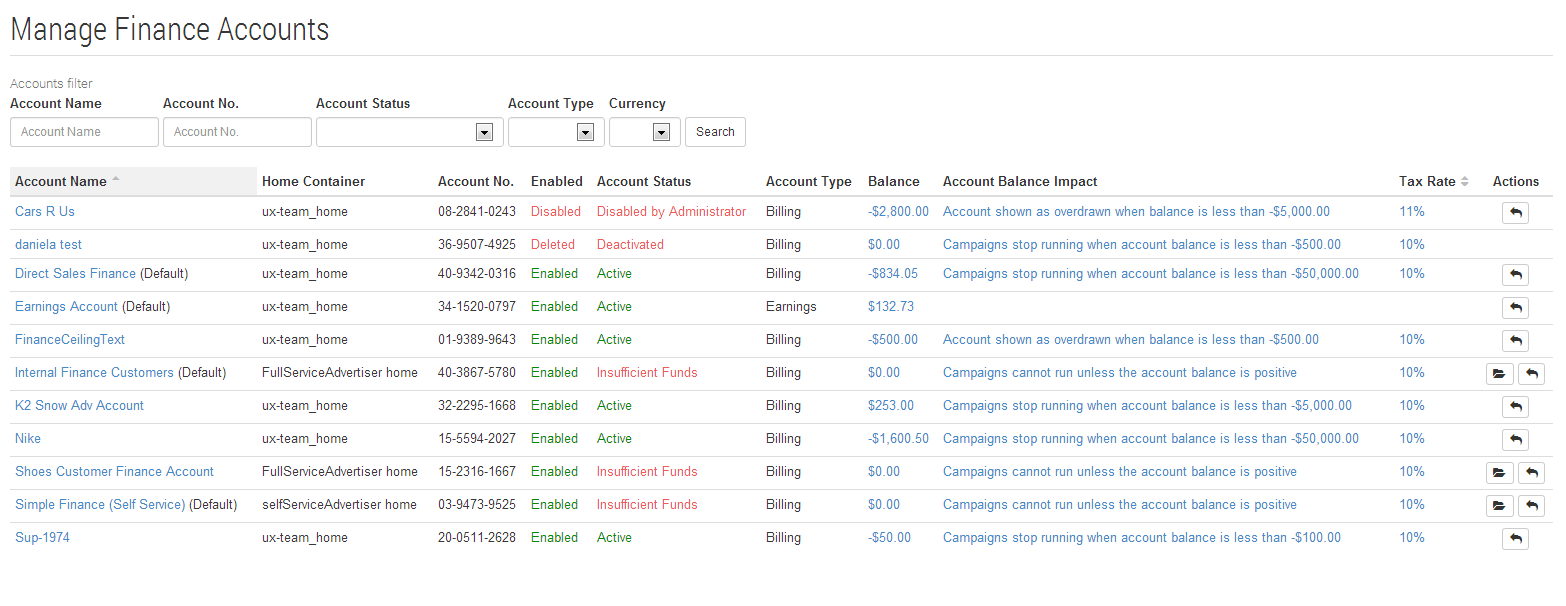Click the Account Balance Impact column header
1566x606 pixels.
1020,182
